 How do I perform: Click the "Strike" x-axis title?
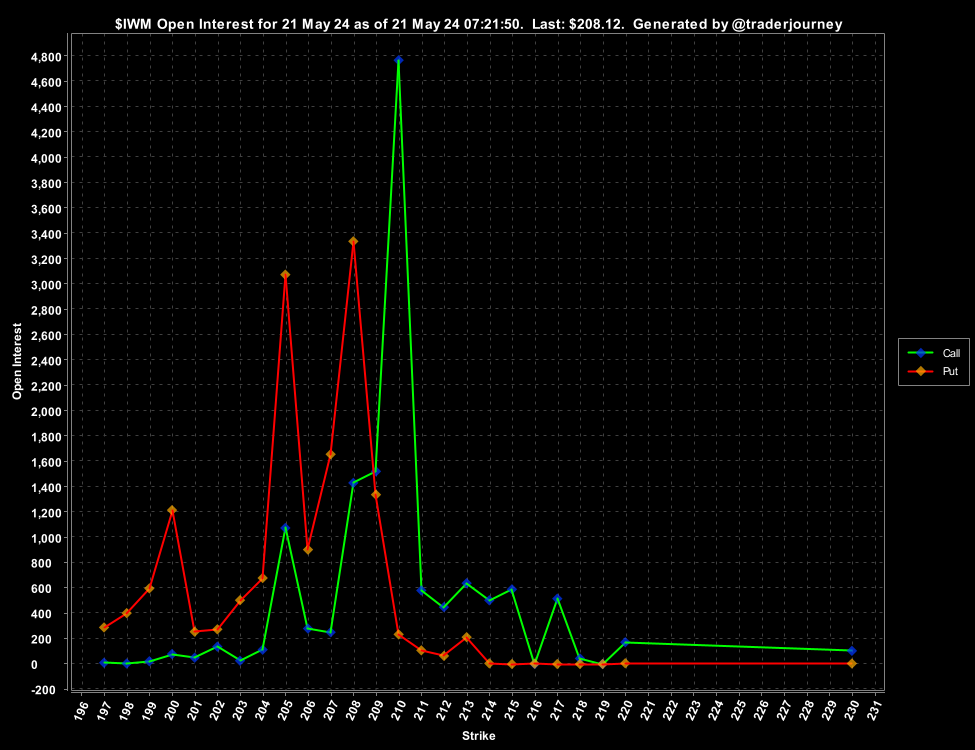coord(479,736)
